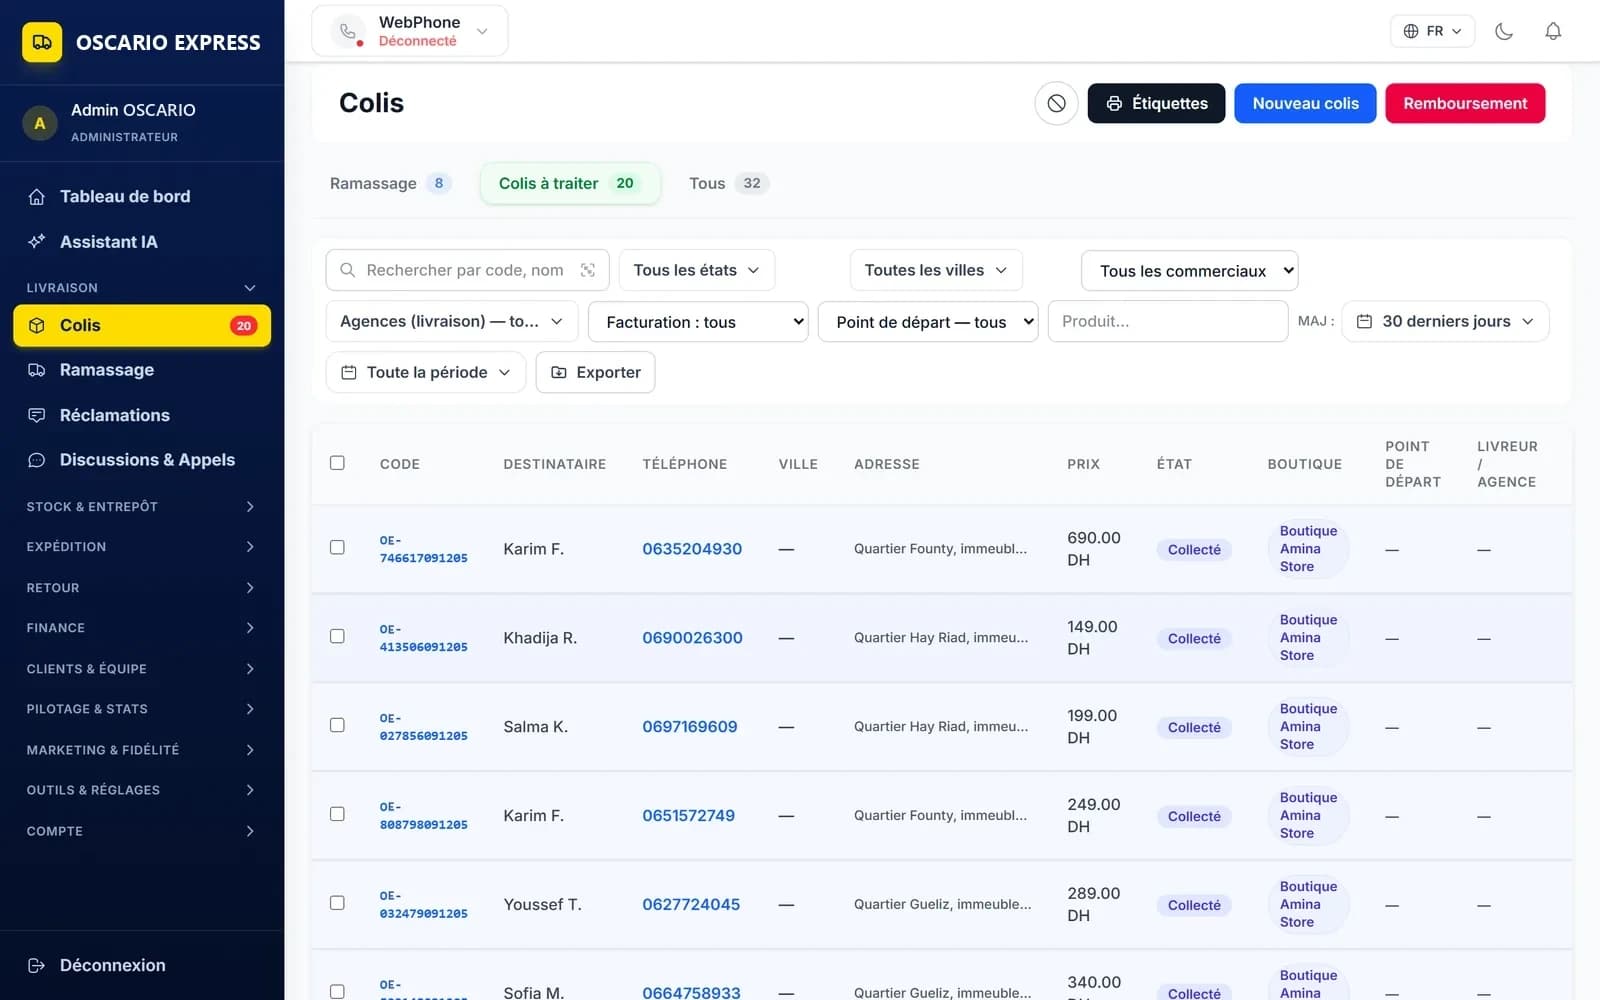Screen dimensions: 1600x1000
Task: Open the Facturation : tous dropdown
Action: tap(698, 322)
